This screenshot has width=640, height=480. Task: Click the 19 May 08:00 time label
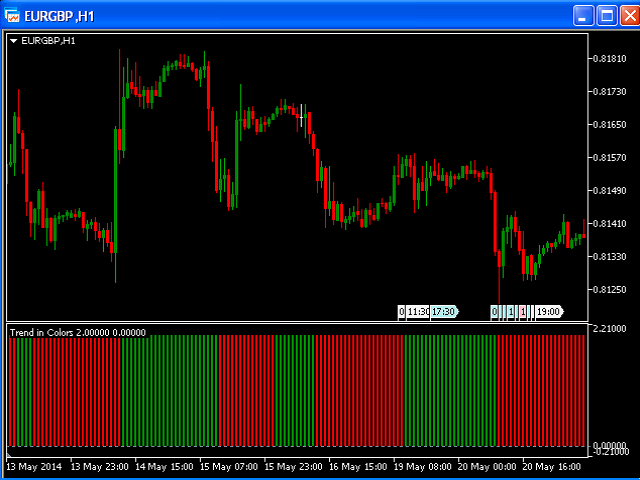(422, 467)
